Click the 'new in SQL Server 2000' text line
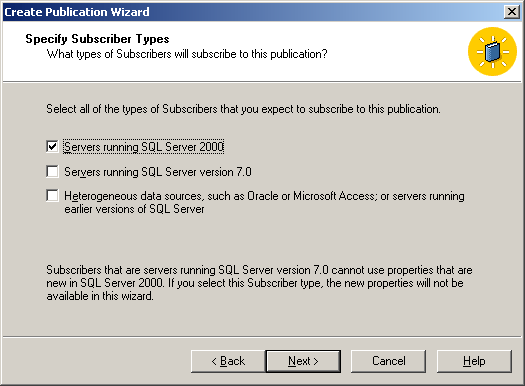The image size is (525, 386). 255,283
